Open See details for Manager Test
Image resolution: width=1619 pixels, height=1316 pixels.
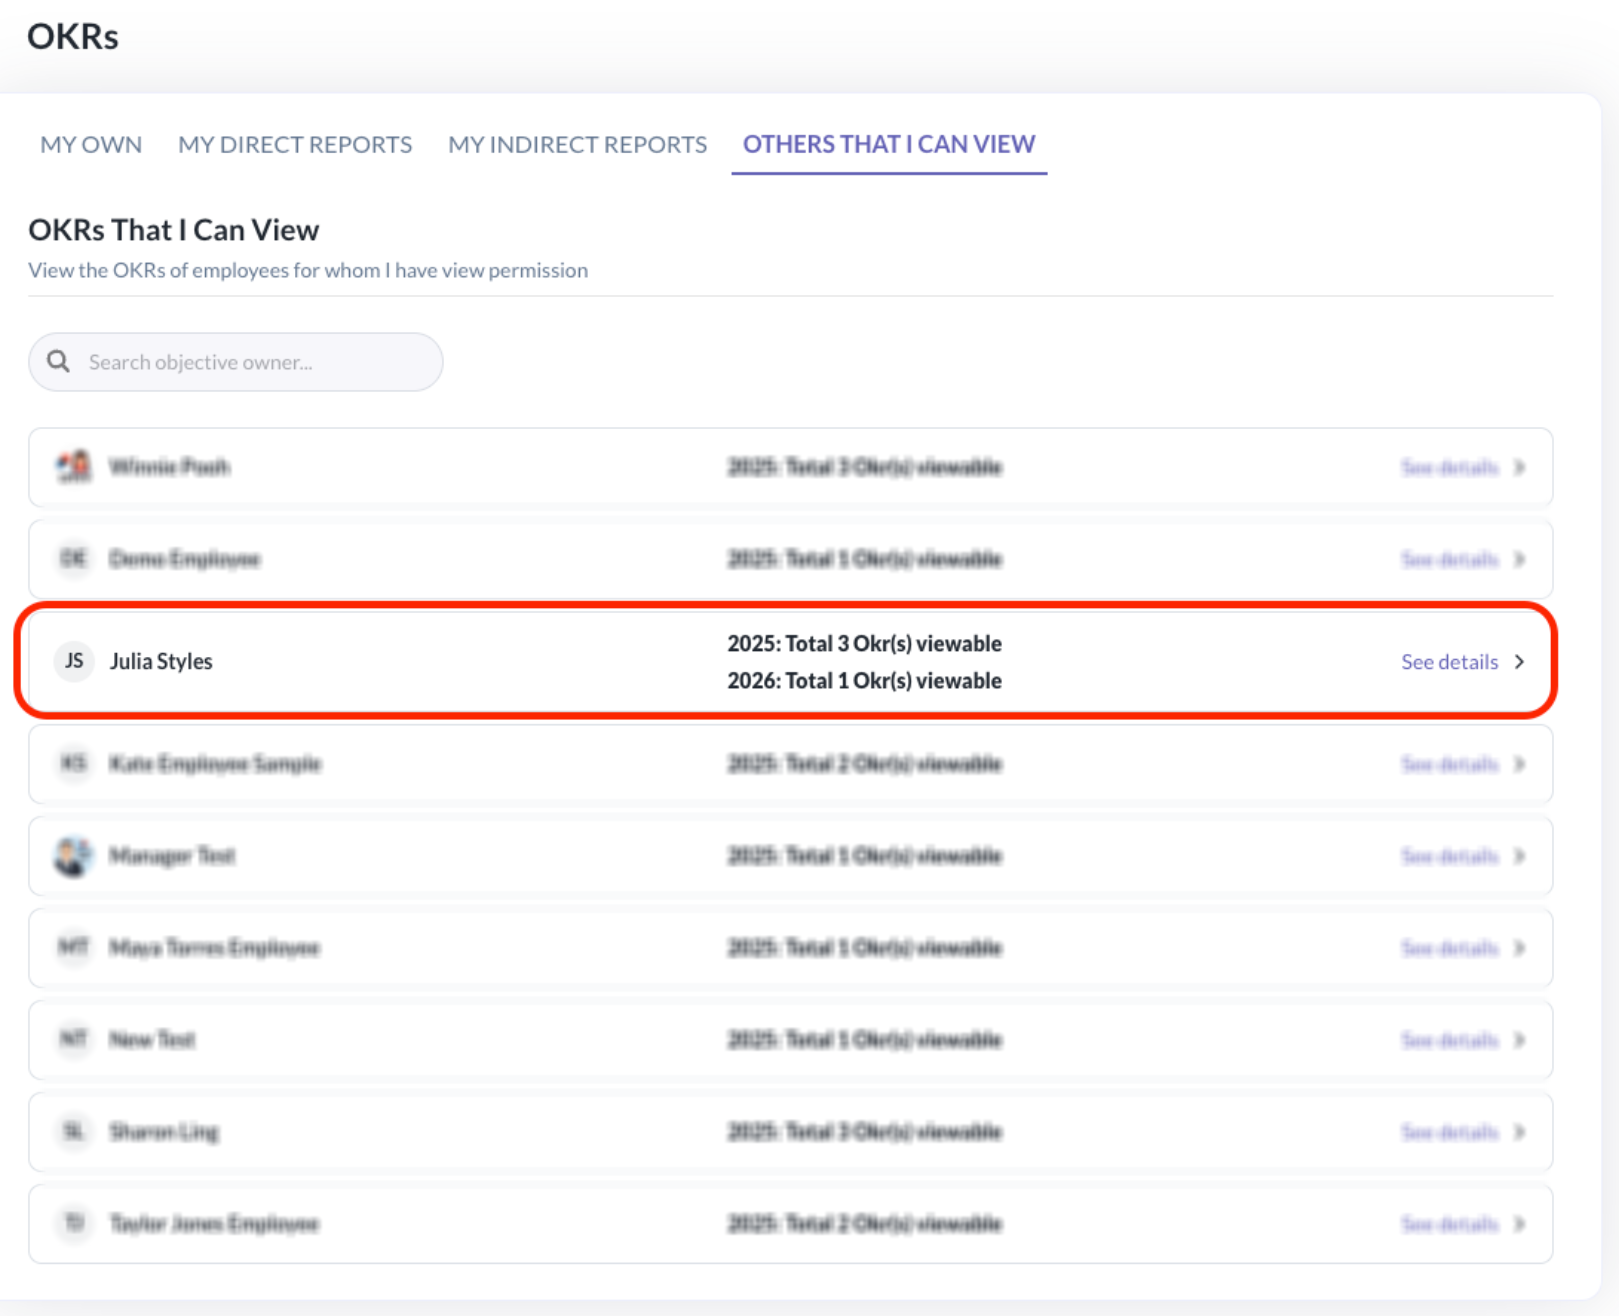(1449, 857)
